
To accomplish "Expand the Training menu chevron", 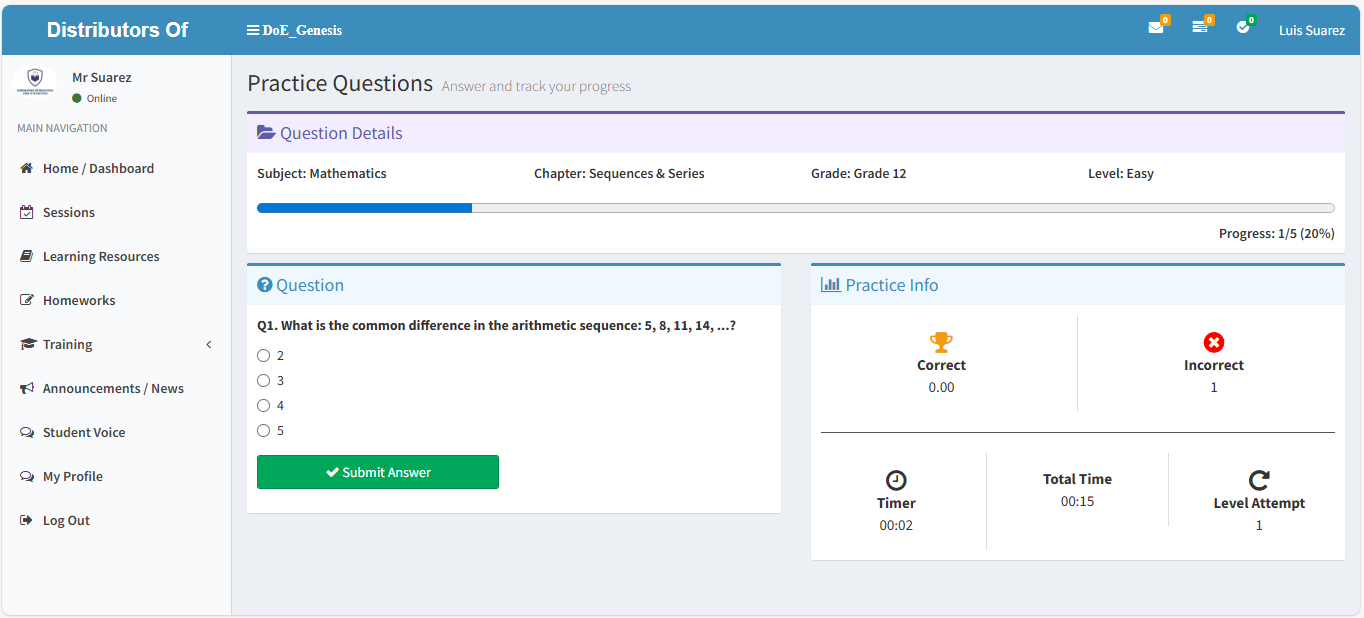I will [x=209, y=345].
